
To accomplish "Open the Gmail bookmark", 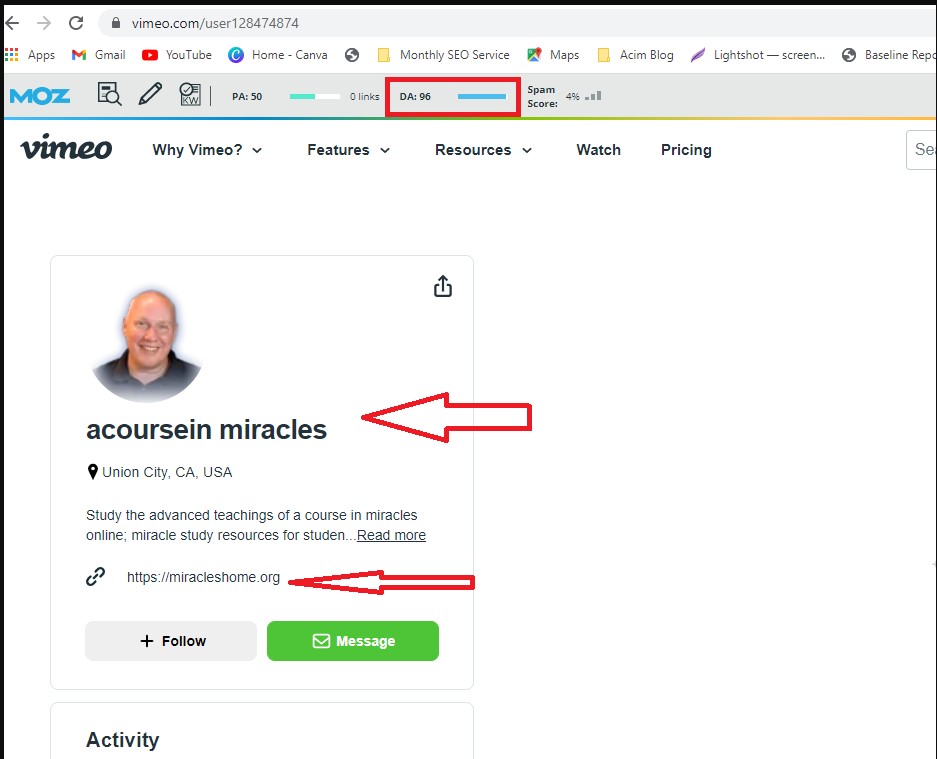I will click(99, 55).
